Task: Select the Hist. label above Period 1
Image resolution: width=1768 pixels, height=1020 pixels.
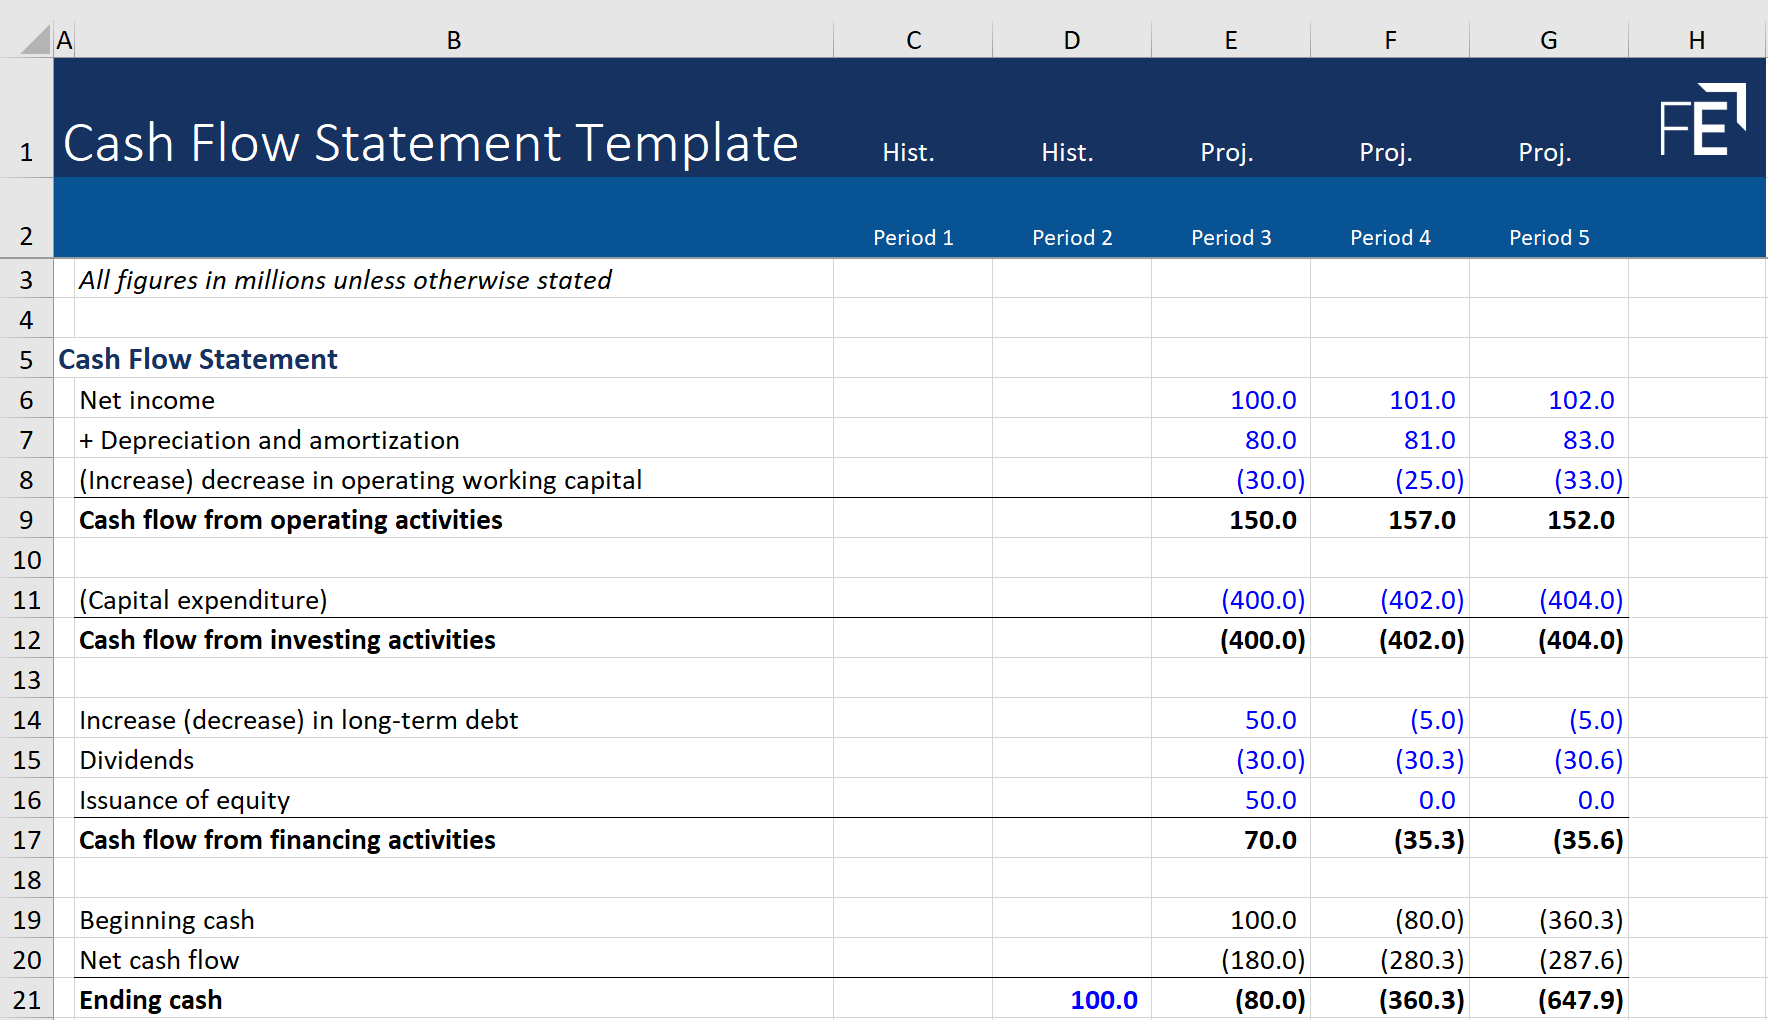Action: [908, 151]
